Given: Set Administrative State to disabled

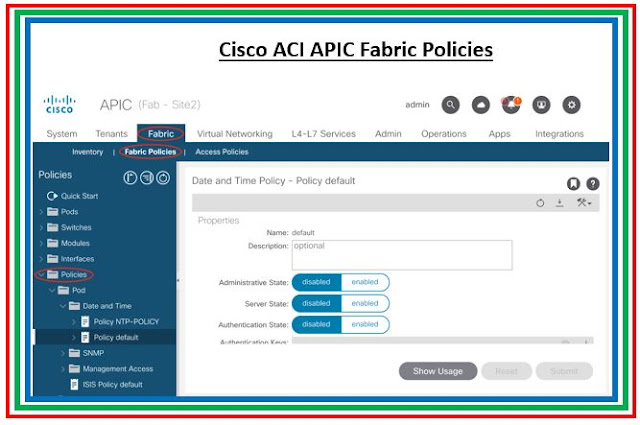Looking at the screenshot, I should [x=316, y=282].
